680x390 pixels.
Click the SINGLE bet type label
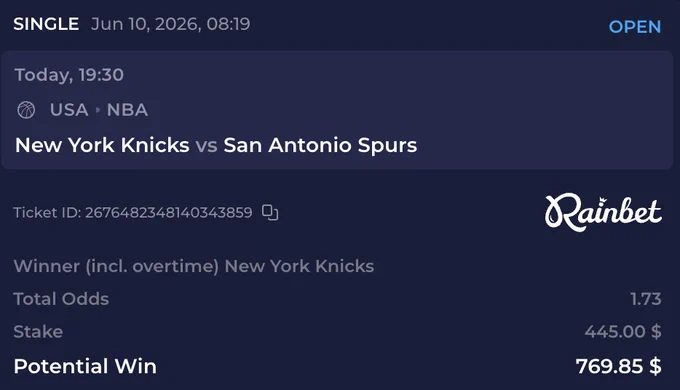click(46, 24)
